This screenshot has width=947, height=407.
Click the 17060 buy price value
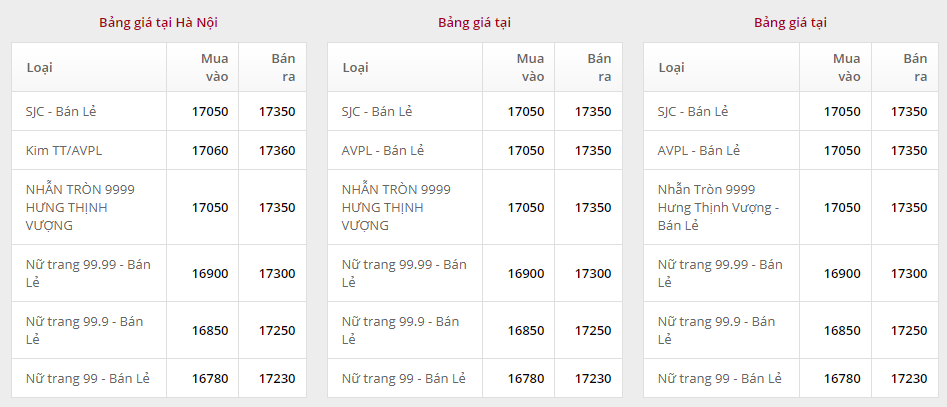click(x=210, y=150)
